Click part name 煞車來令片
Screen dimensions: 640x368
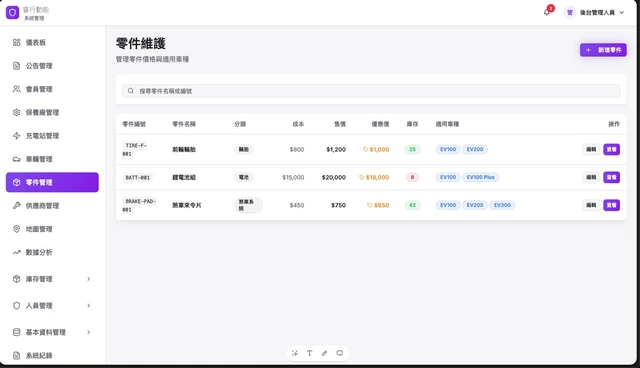tap(187, 205)
